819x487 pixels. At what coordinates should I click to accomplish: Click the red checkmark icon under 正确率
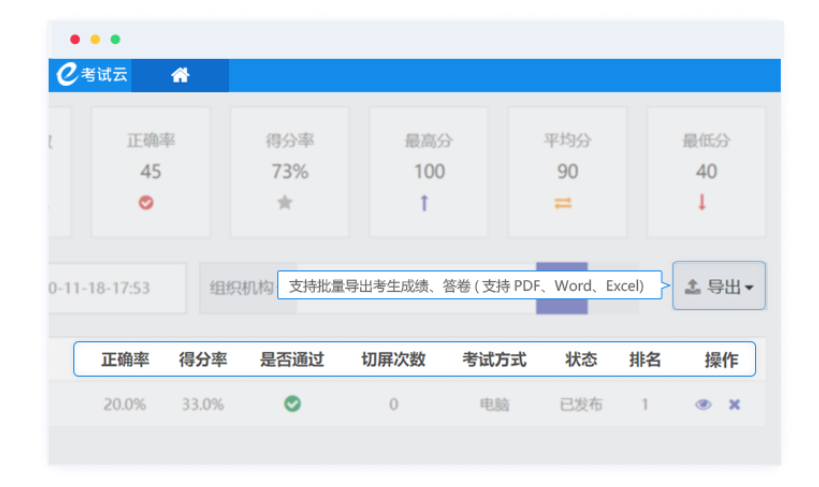[x=147, y=203]
